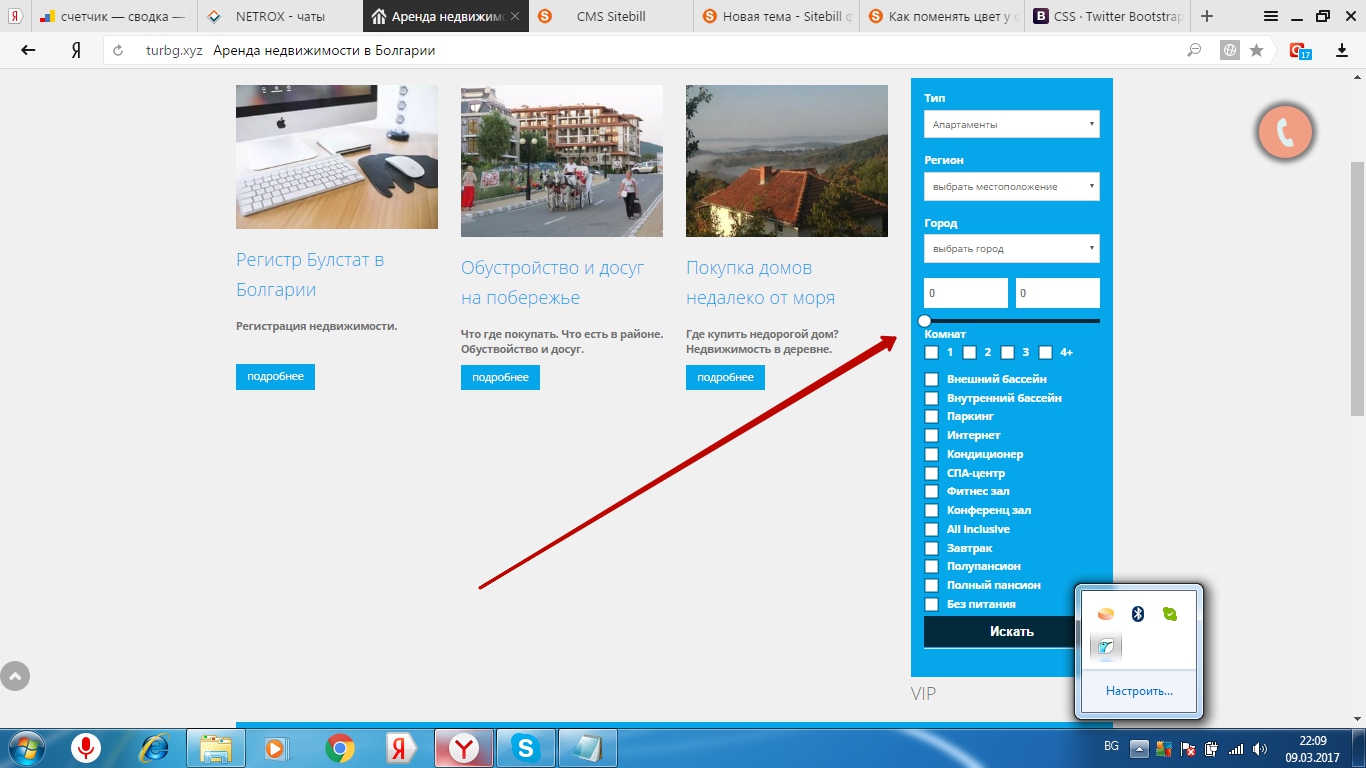Viewport: 1366px width, 768px height.
Task: Click the scroll-to-top arrow icon
Action: point(15,677)
